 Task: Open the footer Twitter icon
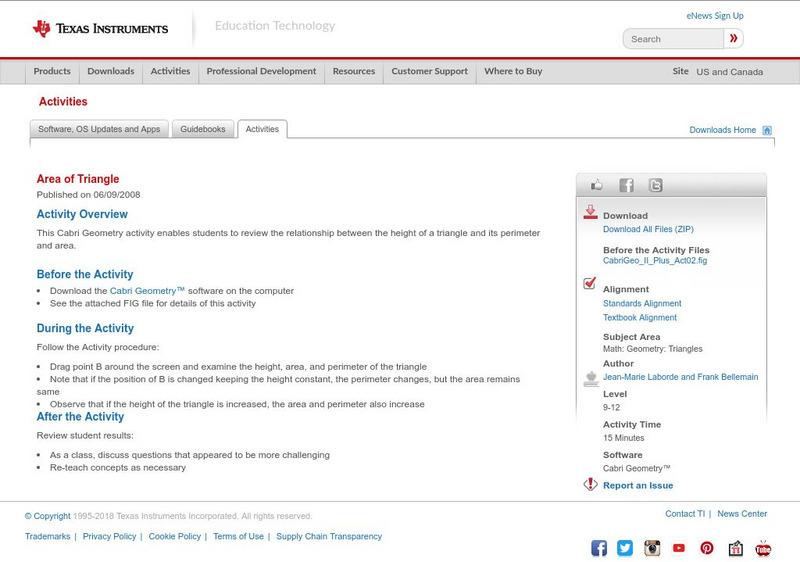click(625, 548)
